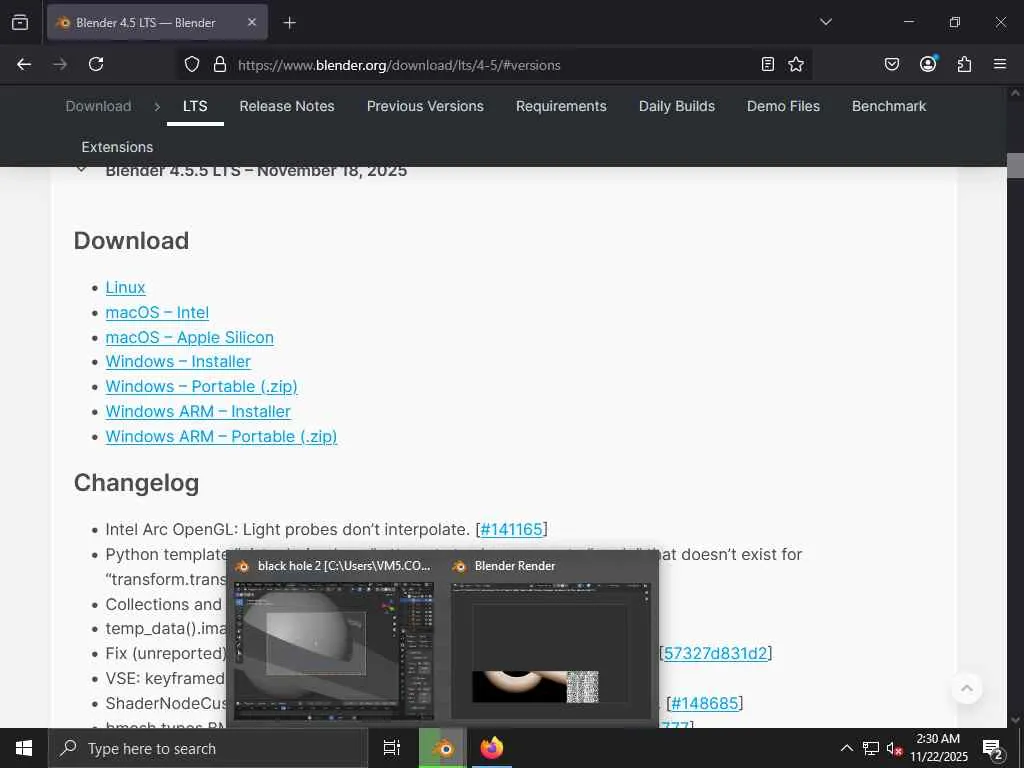Show hidden system tray icons
The image size is (1024, 768).
coord(846,748)
